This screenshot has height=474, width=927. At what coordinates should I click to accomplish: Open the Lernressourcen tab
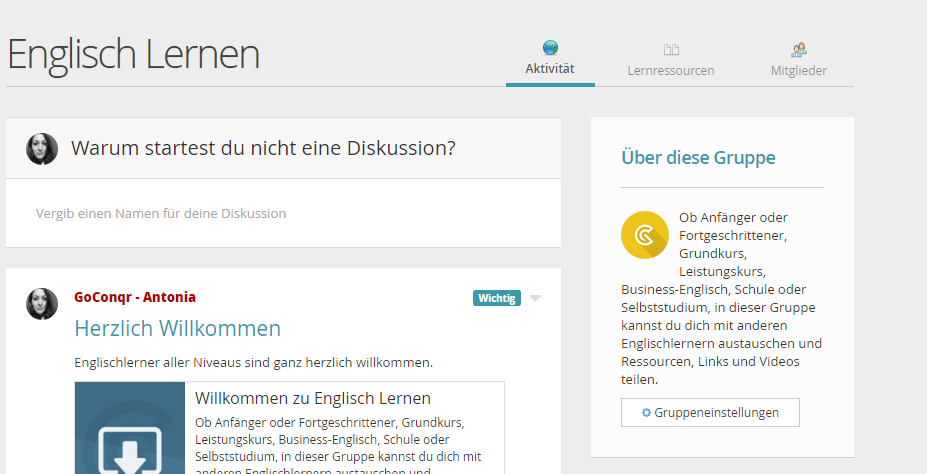click(x=671, y=71)
